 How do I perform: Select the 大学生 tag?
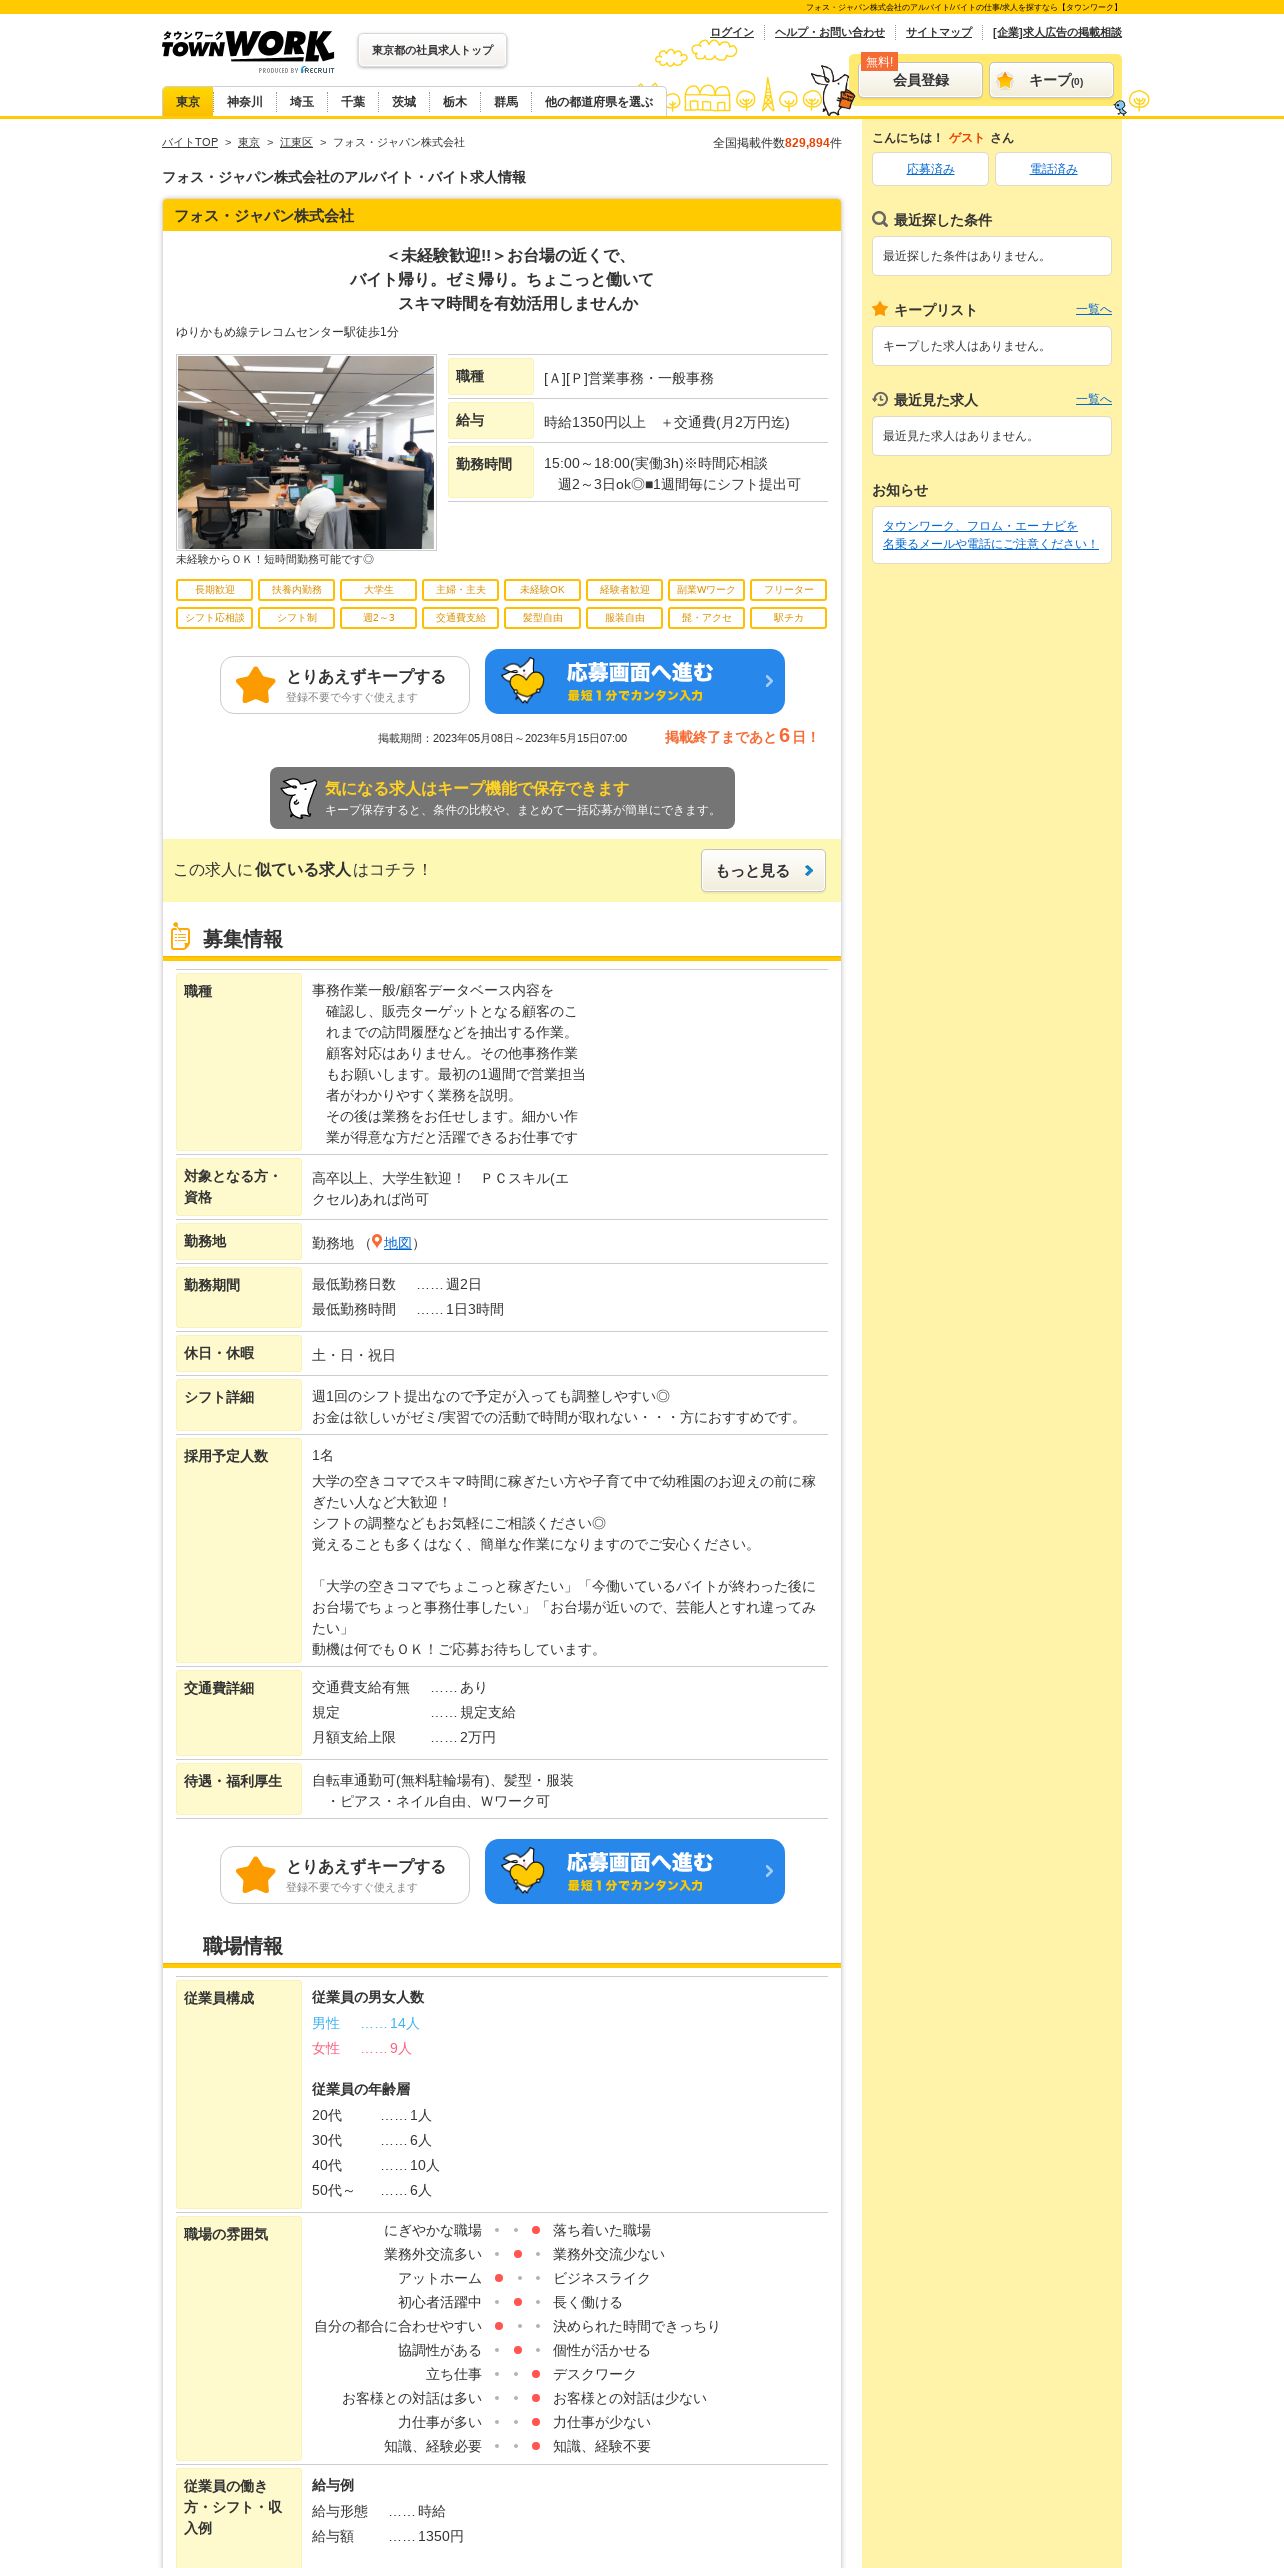pos(378,590)
